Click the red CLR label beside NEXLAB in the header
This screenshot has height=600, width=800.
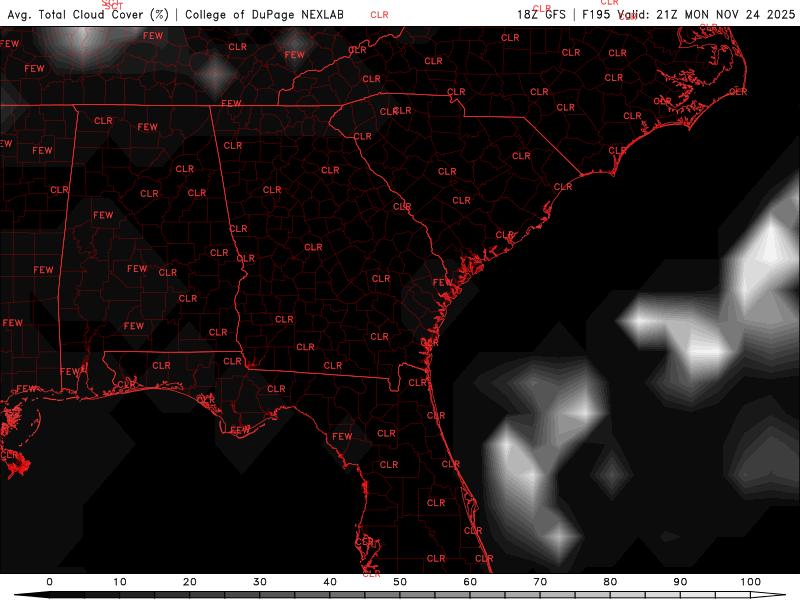coord(380,15)
